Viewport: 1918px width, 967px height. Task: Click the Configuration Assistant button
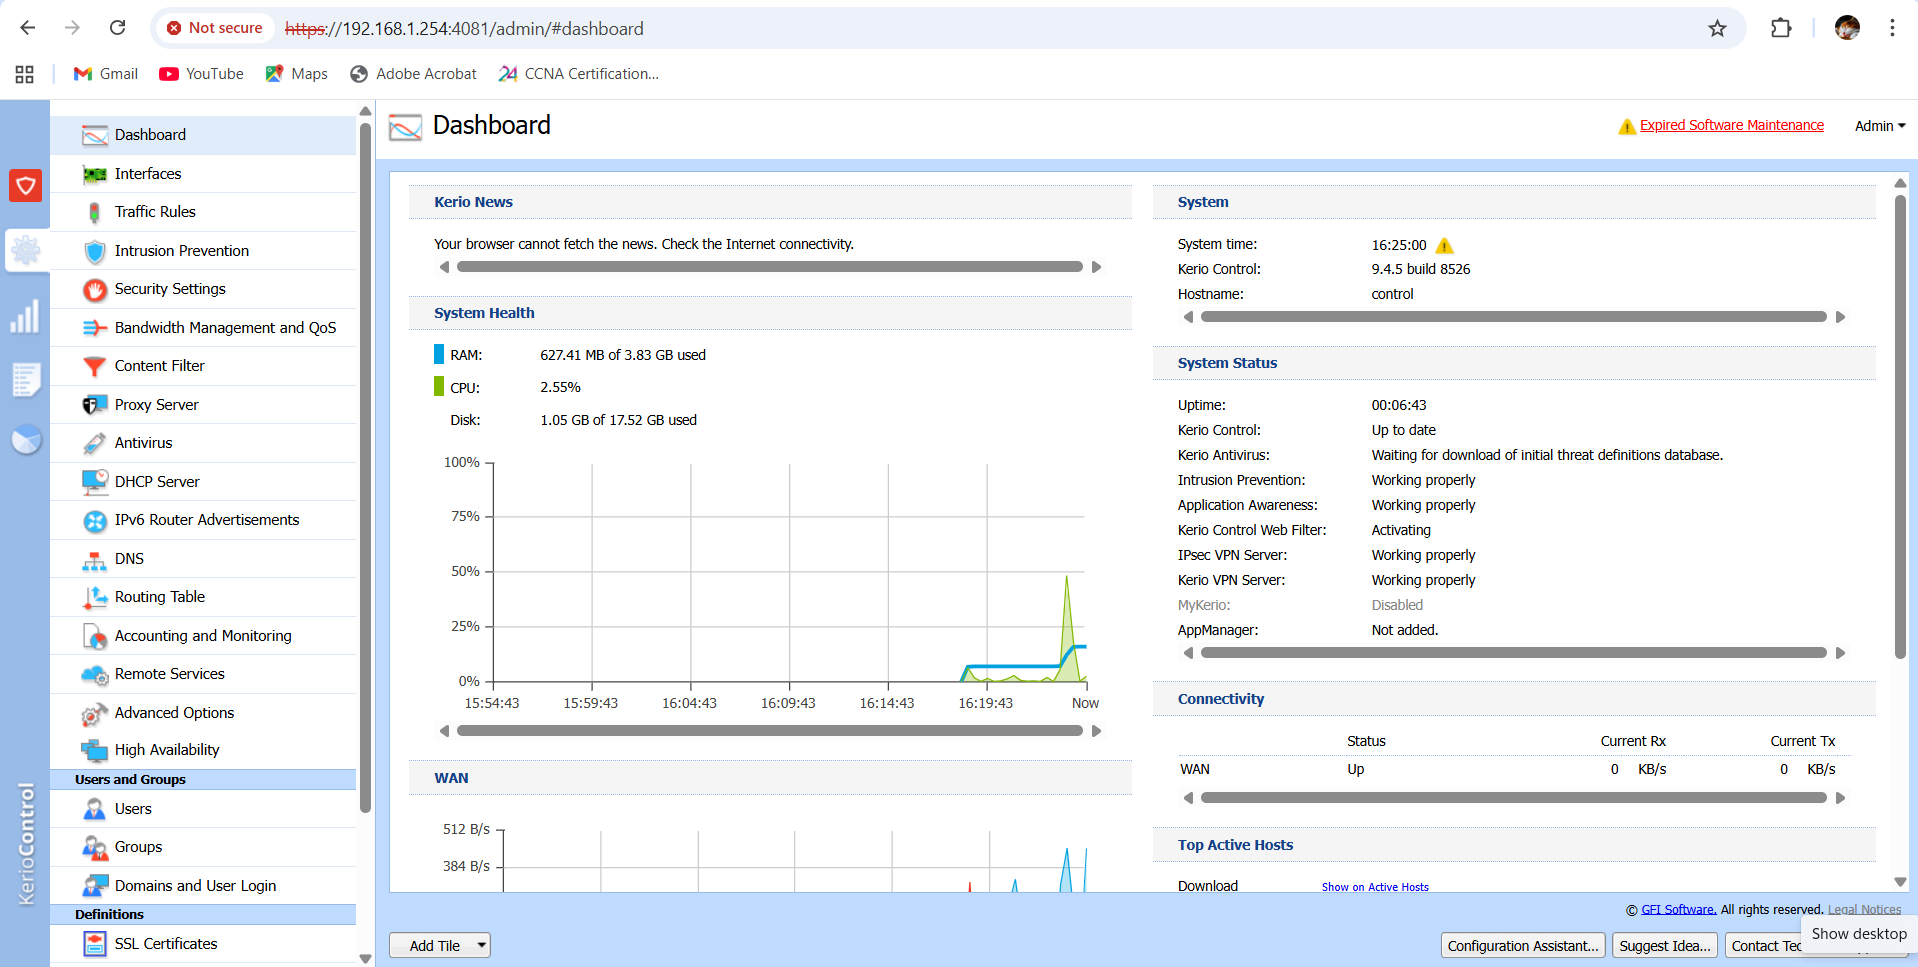click(x=1522, y=946)
